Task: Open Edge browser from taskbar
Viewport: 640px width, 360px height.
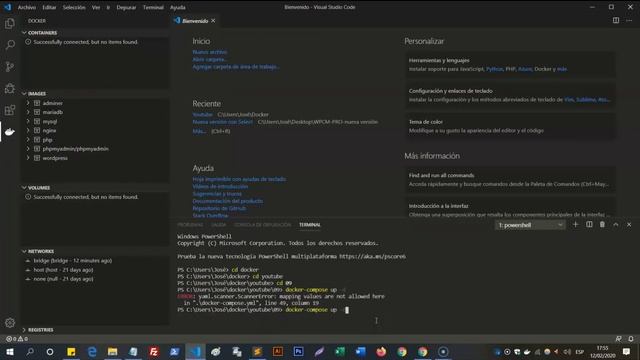Action: click(92, 352)
